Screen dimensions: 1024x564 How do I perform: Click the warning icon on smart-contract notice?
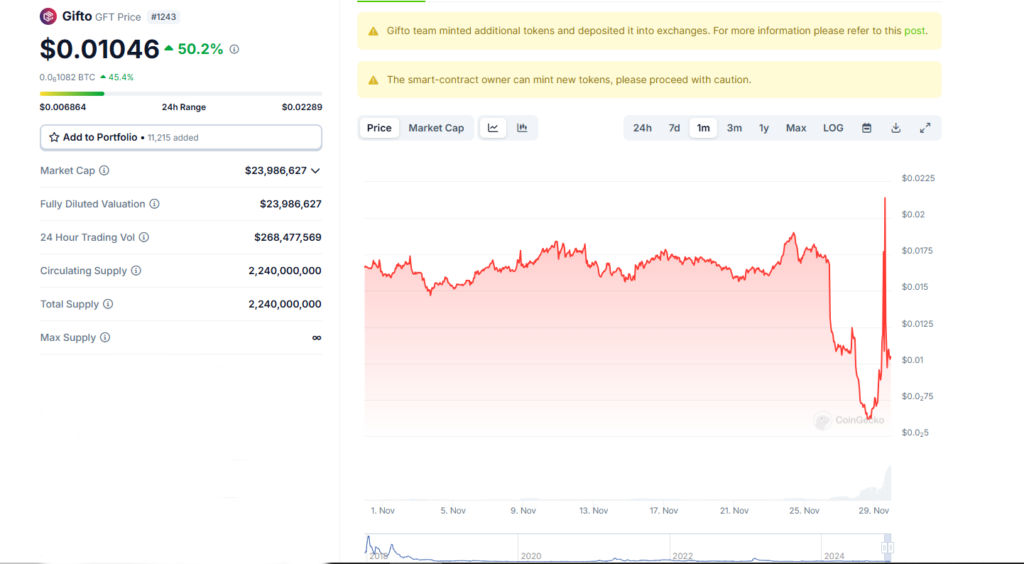point(374,80)
